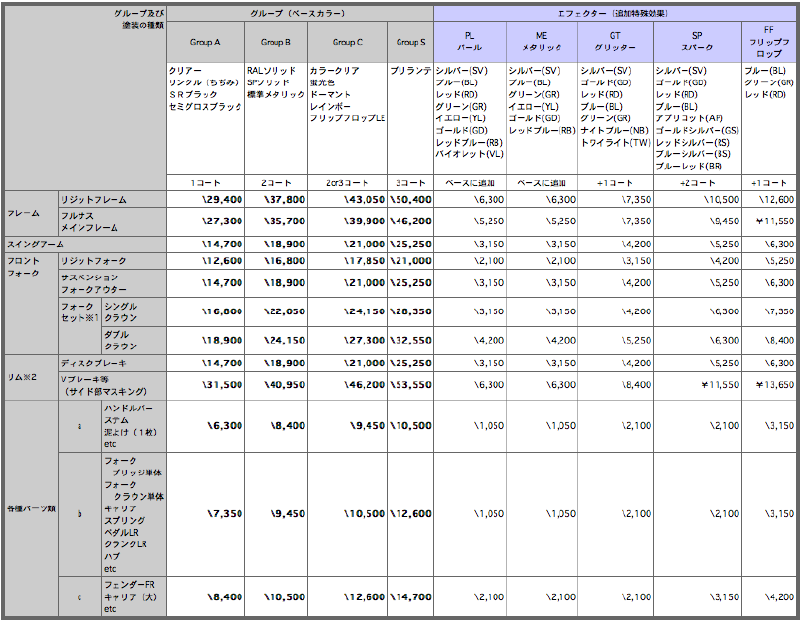The width and height of the screenshot is (800, 622).
Task: Click the 'Group A' column header
Action: [205, 42]
